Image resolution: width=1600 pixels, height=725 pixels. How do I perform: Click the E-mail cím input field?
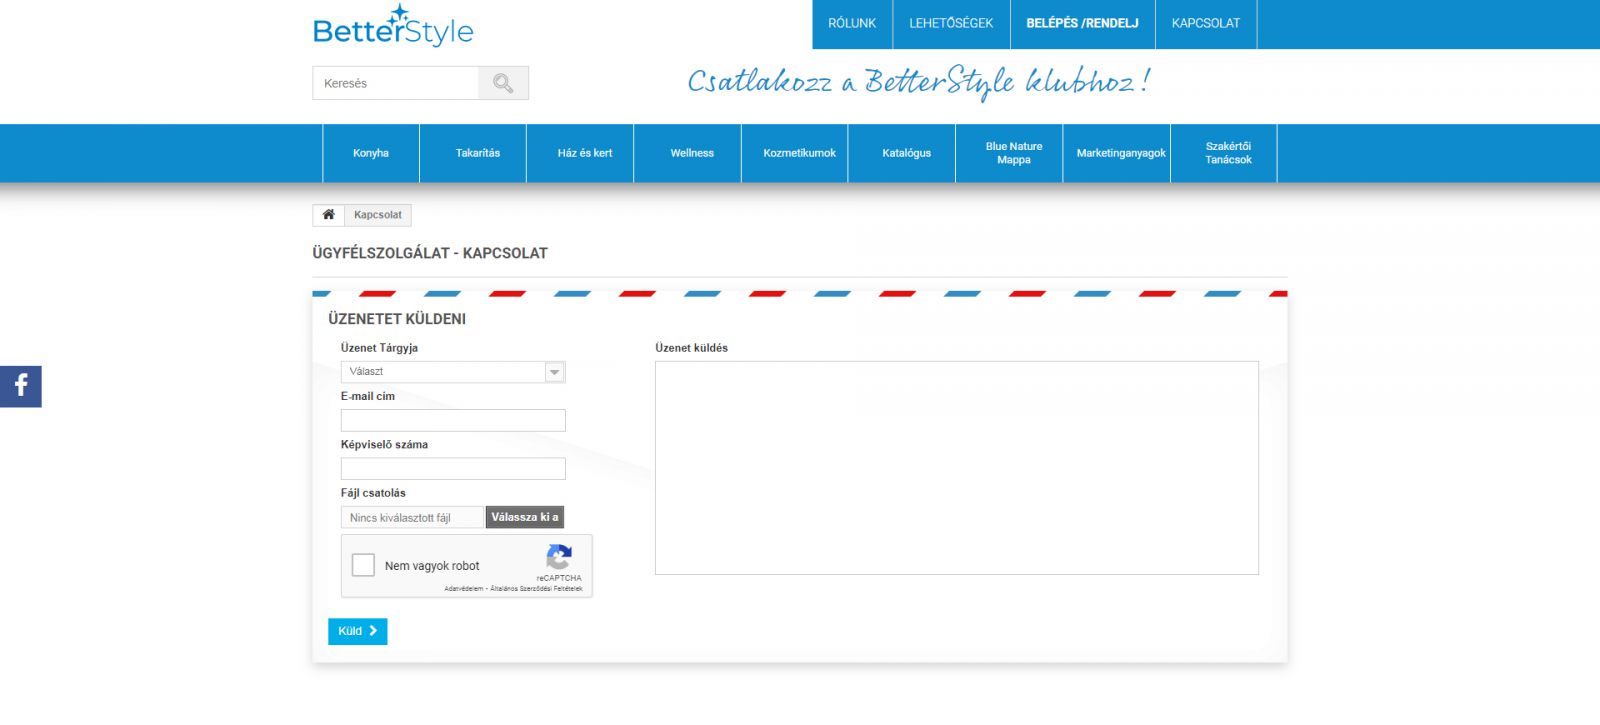pyautogui.click(x=453, y=420)
